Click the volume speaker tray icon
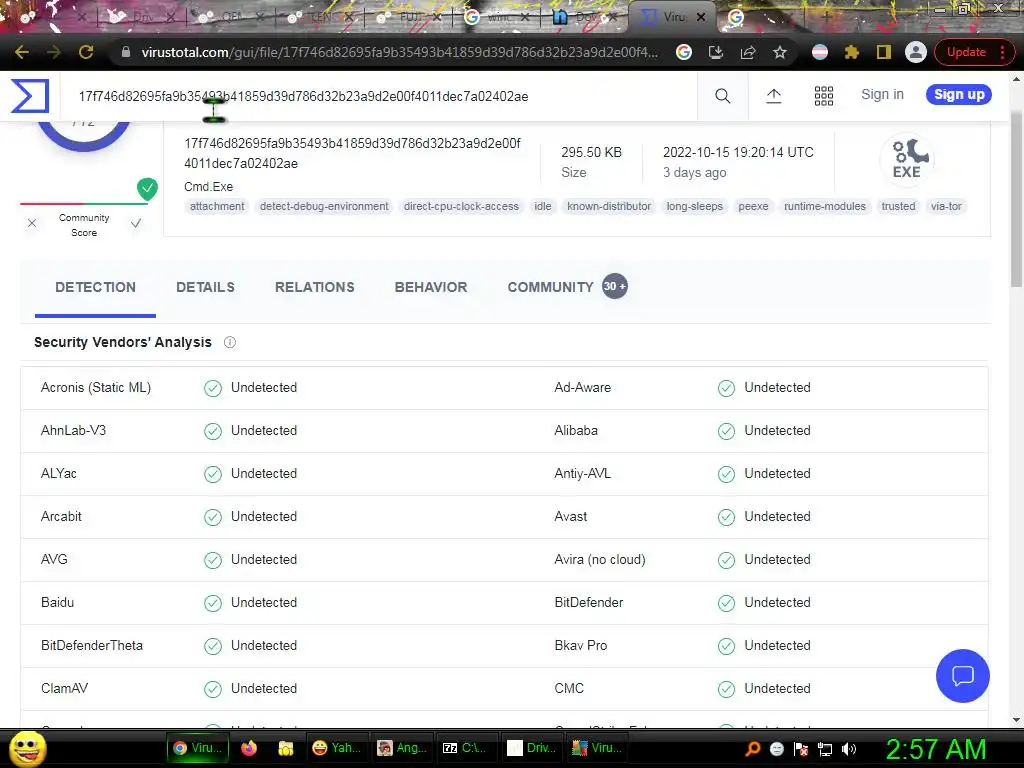Screen dimensions: 1024x768 [x=849, y=748]
